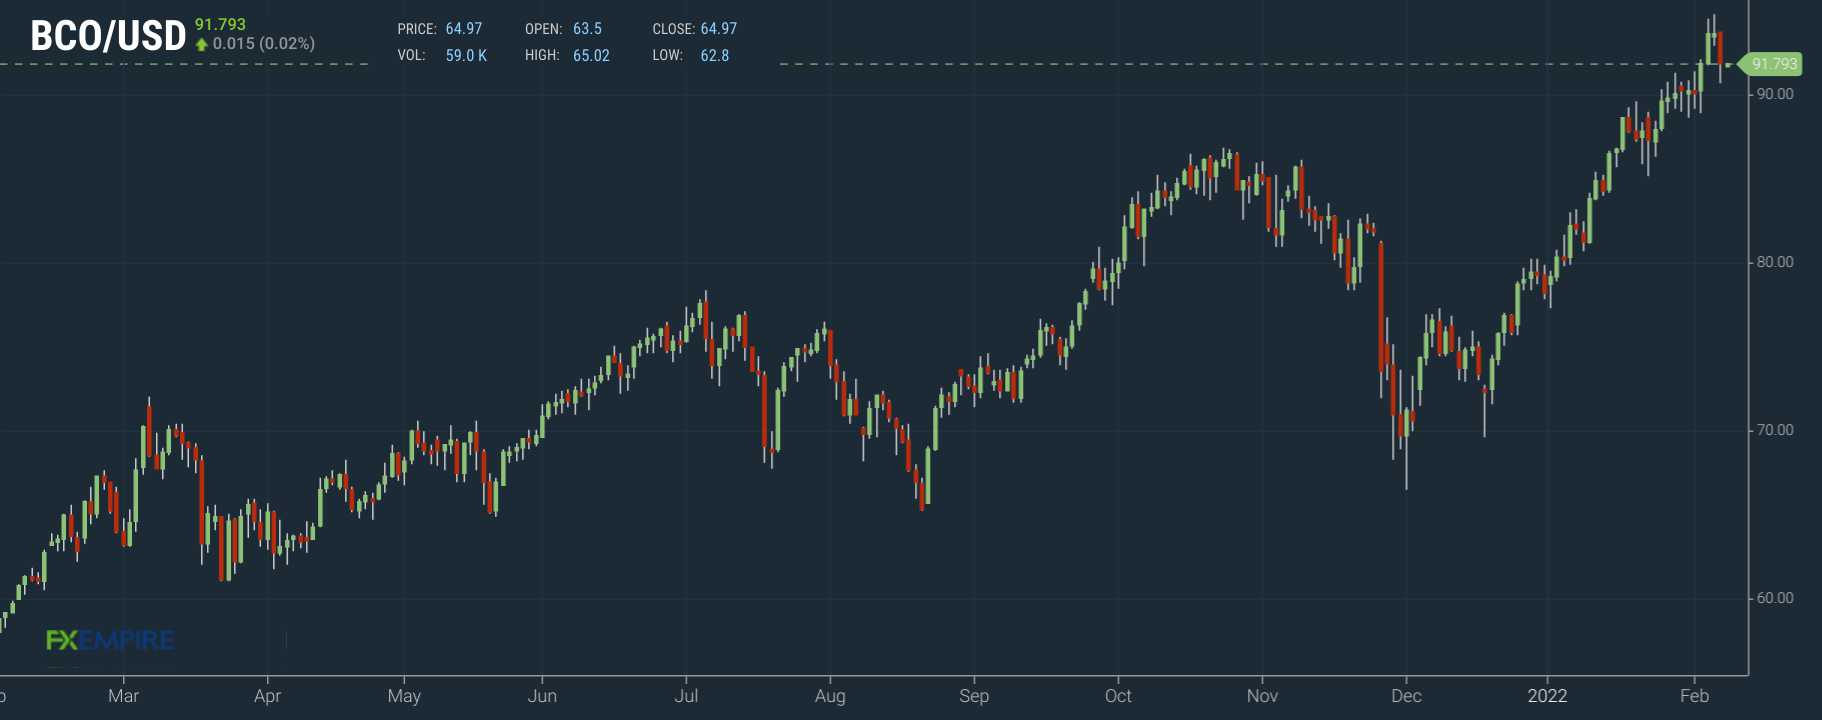Screen dimensions: 1822x720
Task: Select the CLOSE value 64.97
Action: [719, 29]
